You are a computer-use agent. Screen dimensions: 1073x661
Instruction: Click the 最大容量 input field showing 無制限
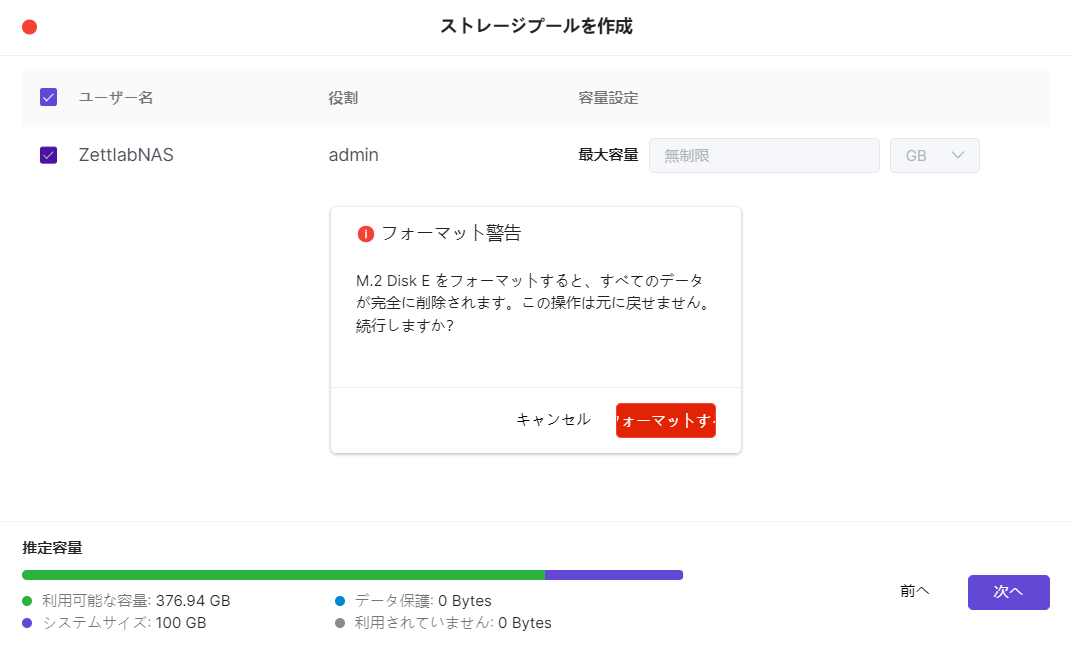(763, 155)
